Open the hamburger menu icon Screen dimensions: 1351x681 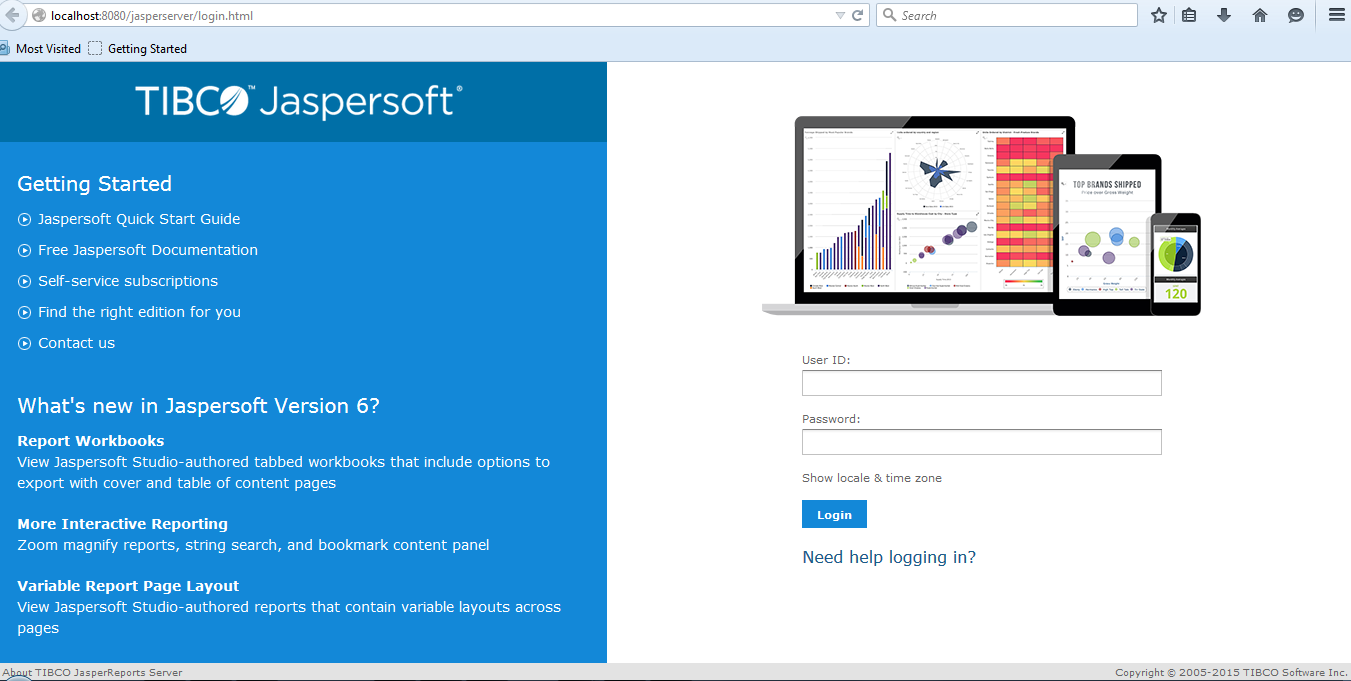[x=1337, y=15]
